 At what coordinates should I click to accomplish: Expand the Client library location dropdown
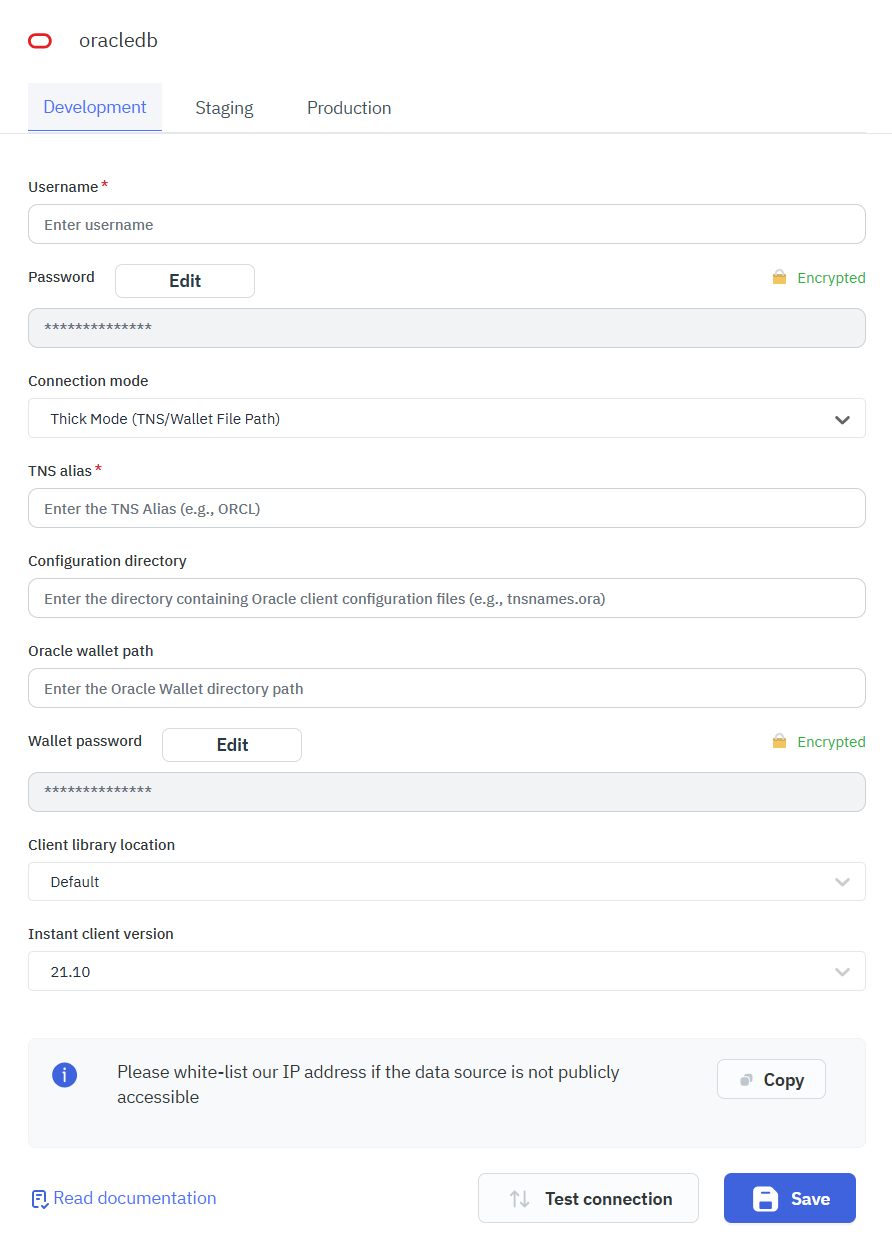point(447,882)
